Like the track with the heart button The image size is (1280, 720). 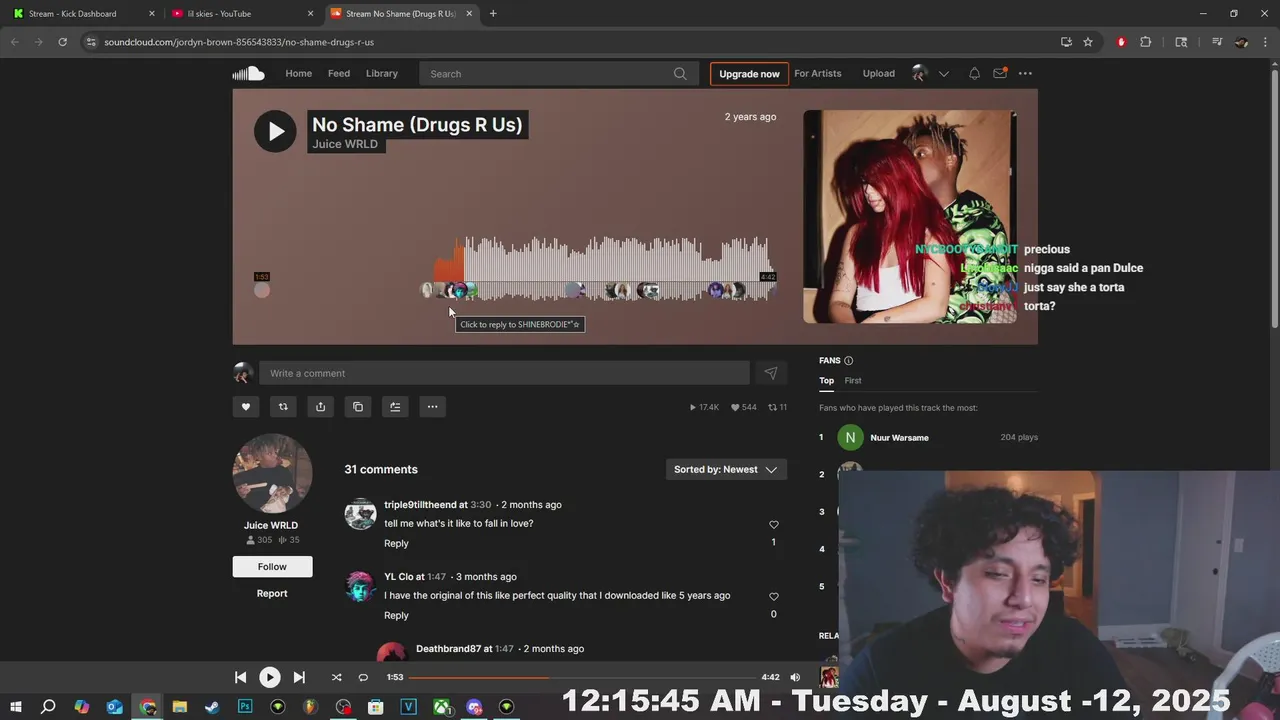click(x=246, y=407)
